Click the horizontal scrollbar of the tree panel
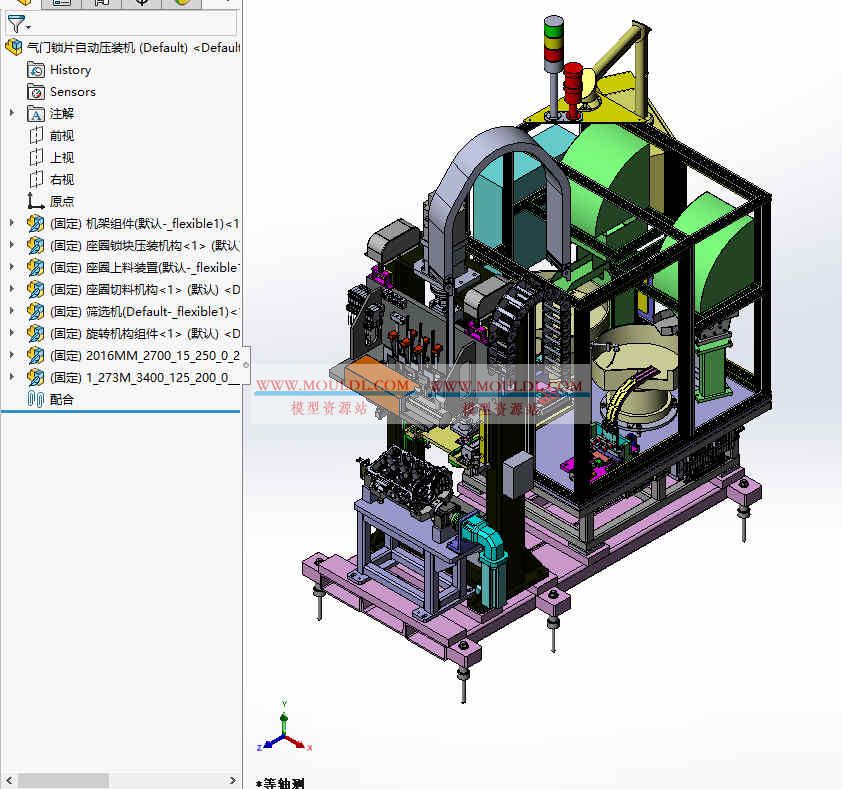The image size is (842, 789). (65, 779)
